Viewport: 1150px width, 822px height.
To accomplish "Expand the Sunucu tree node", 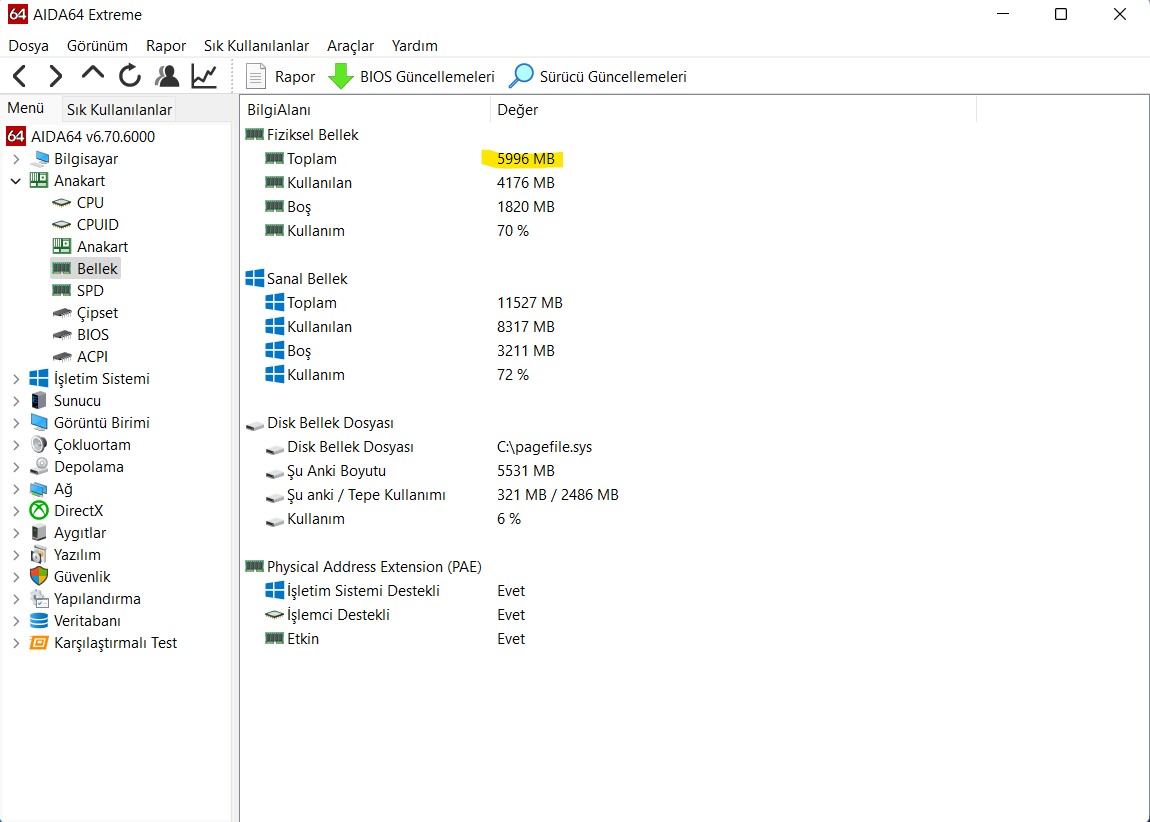I will (16, 400).
